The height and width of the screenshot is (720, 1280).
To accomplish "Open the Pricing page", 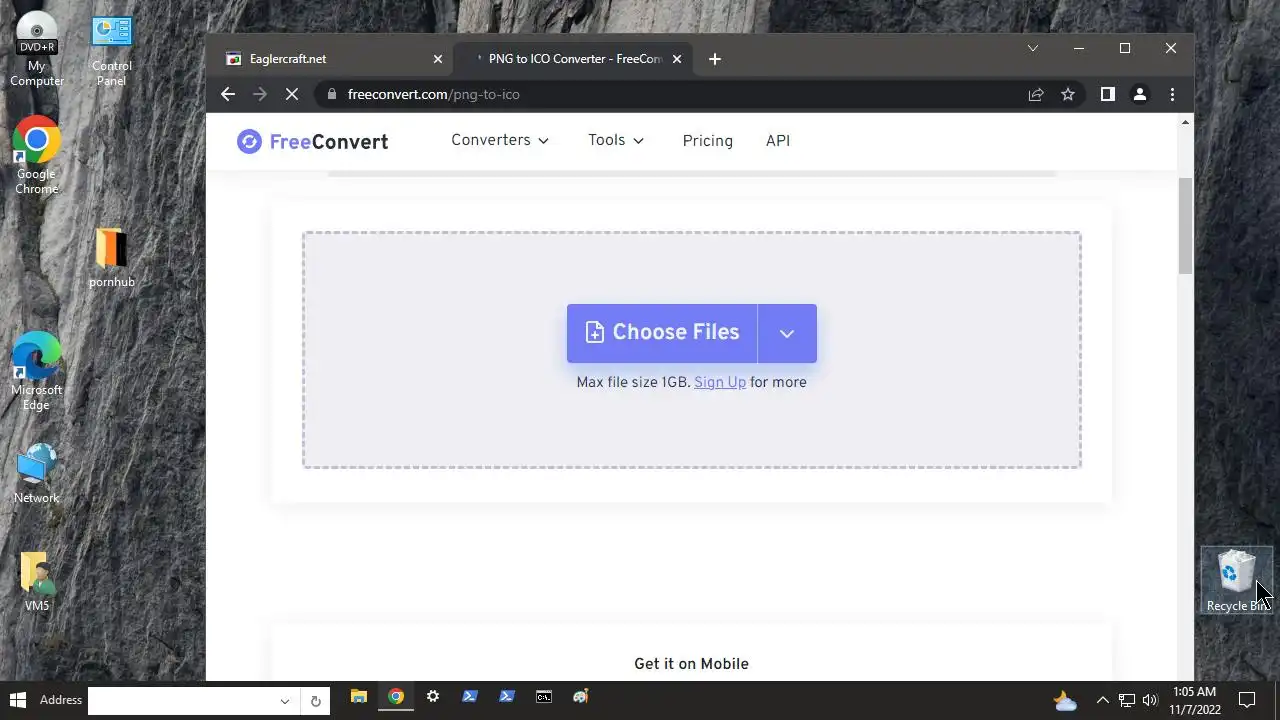I will [708, 141].
